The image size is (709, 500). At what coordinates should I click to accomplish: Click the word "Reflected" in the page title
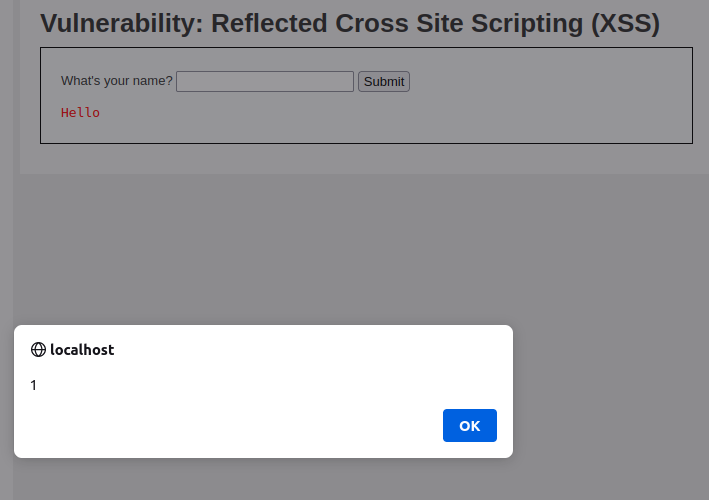pyautogui.click(x=269, y=23)
